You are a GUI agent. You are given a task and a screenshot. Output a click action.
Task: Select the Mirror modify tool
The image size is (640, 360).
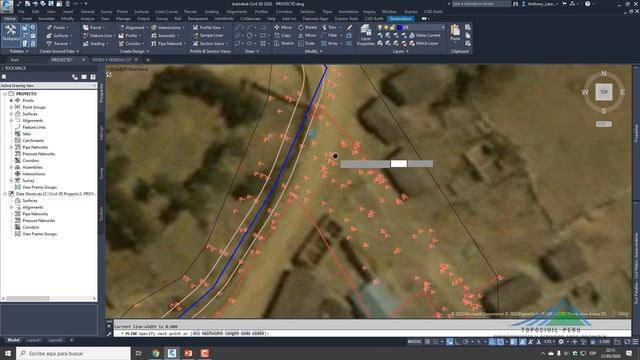coord(307,36)
